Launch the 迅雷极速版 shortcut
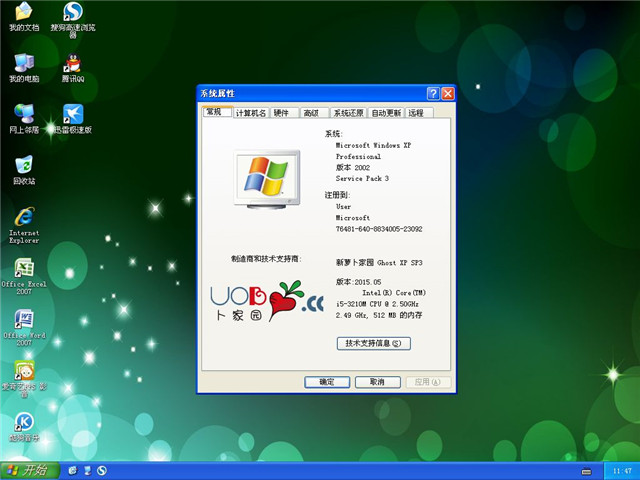 pyautogui.click(x=73, y=119)
